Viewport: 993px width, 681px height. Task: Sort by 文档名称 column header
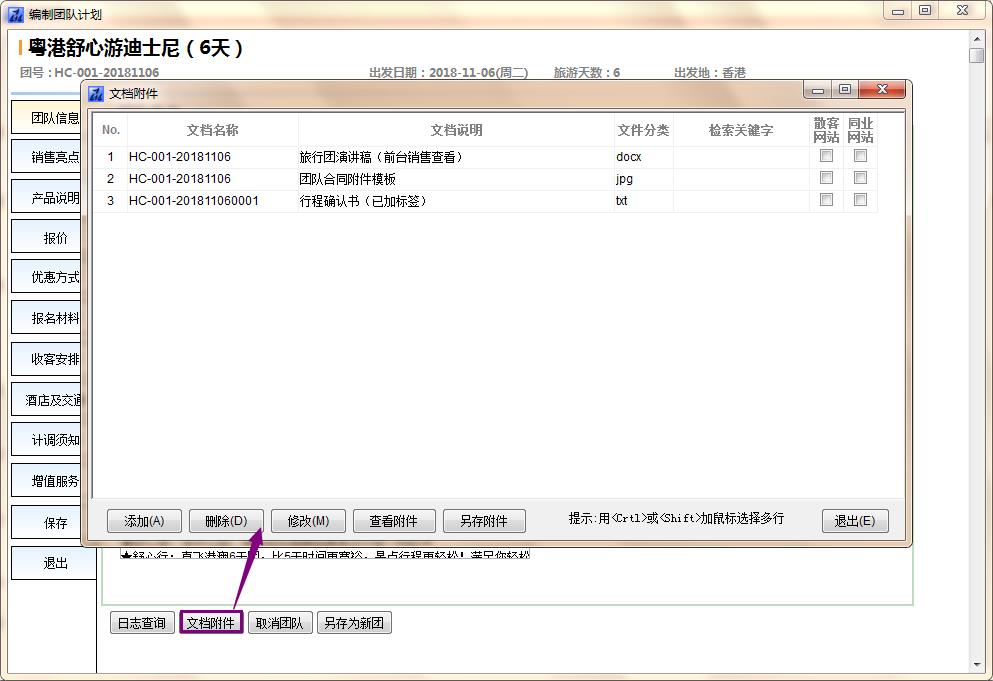(x=212, y=130)
